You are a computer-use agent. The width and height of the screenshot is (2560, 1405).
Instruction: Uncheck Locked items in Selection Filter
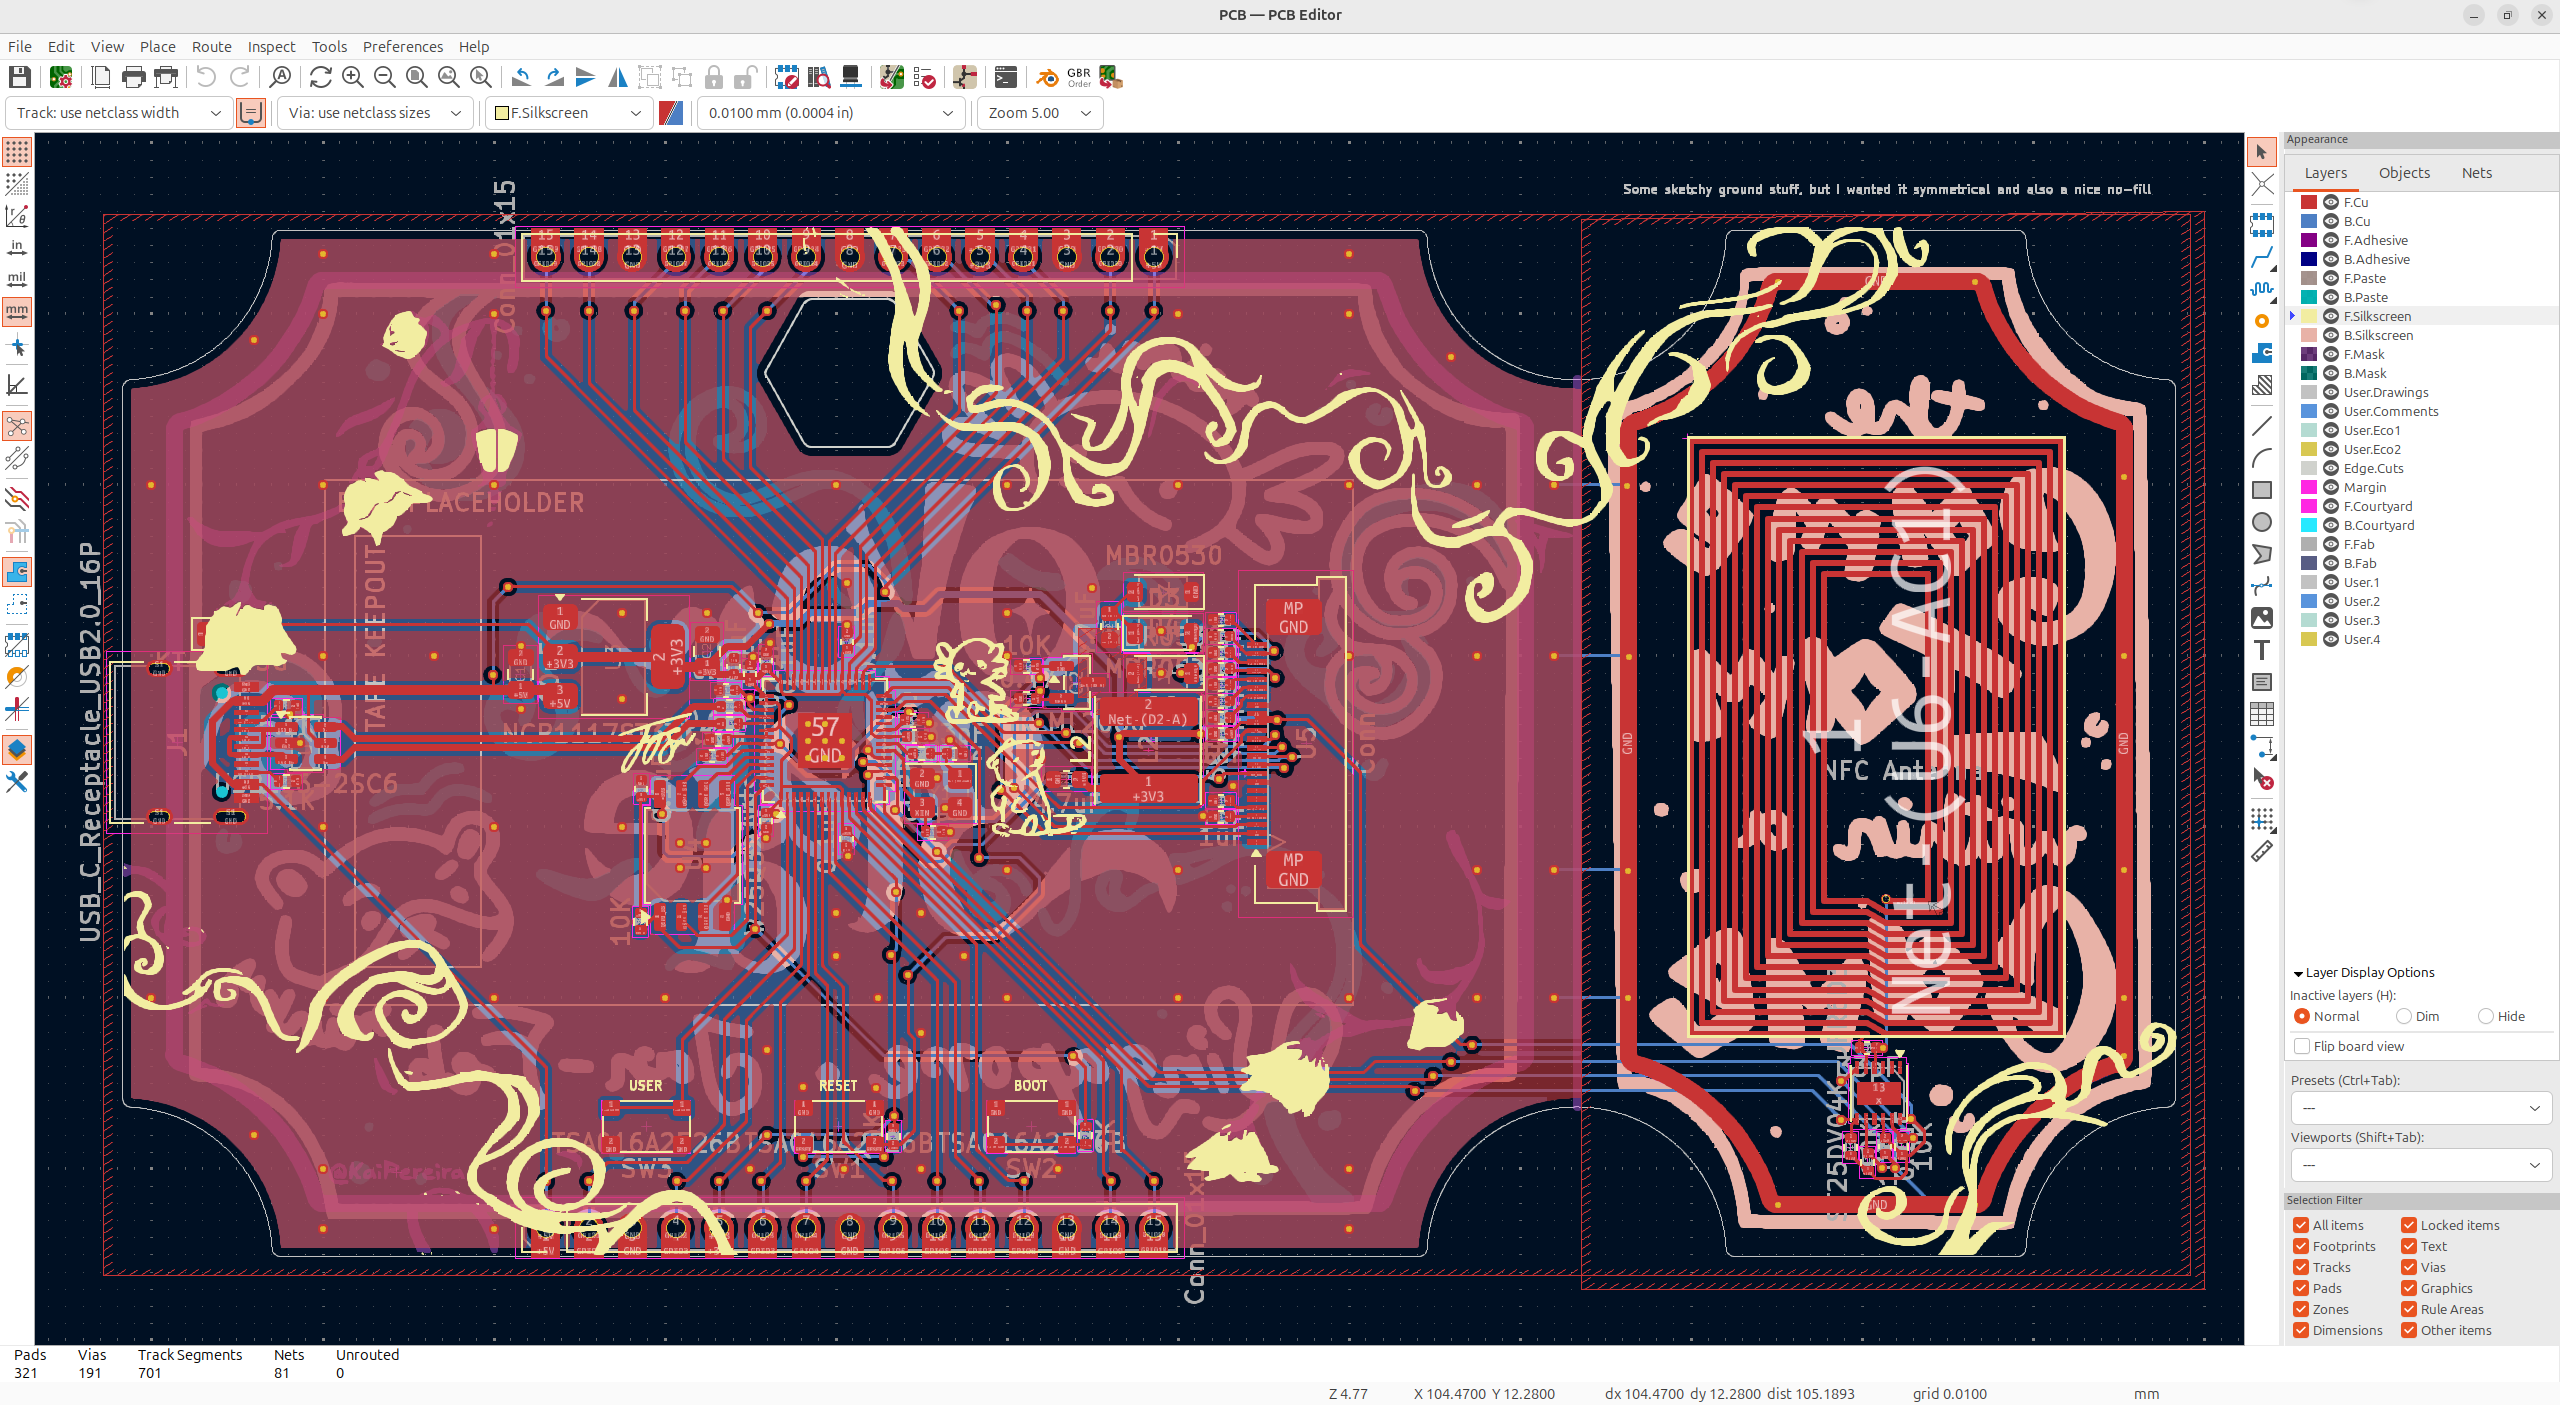coord(2409,1225)
